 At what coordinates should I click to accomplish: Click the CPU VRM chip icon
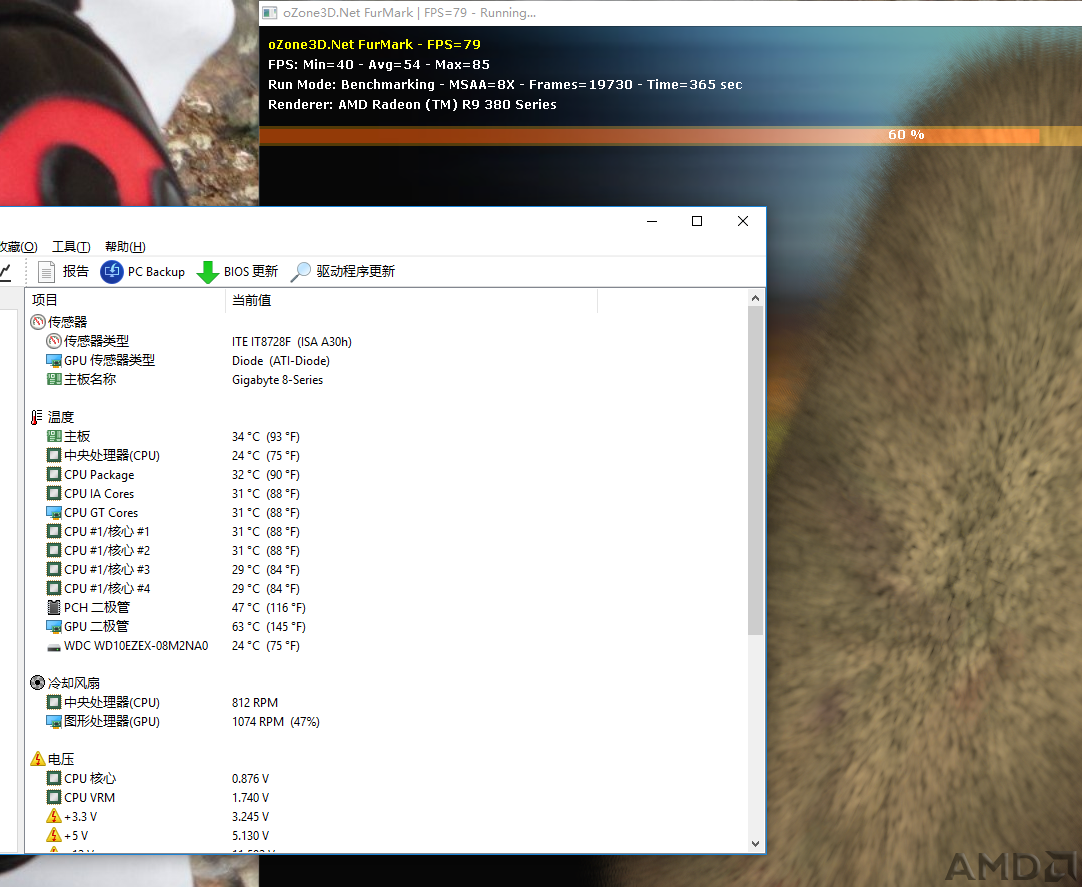click(x=54, y=797)
